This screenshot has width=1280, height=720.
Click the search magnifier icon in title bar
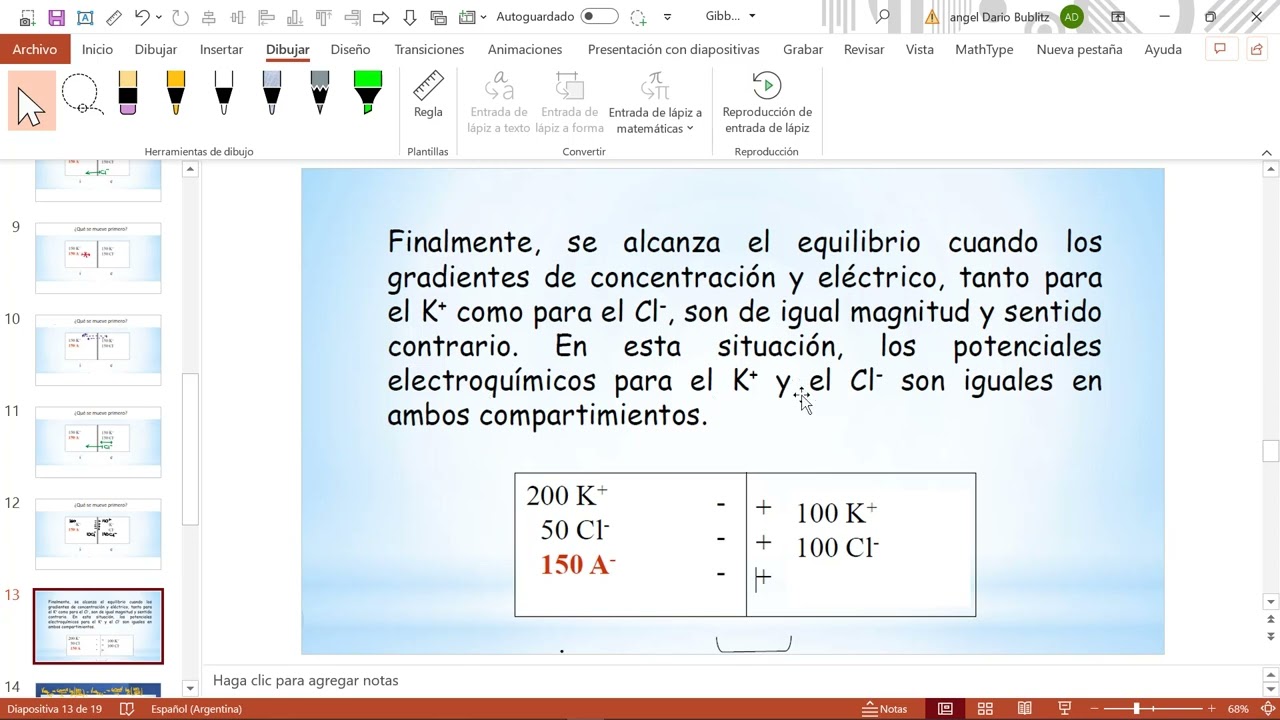882,17
